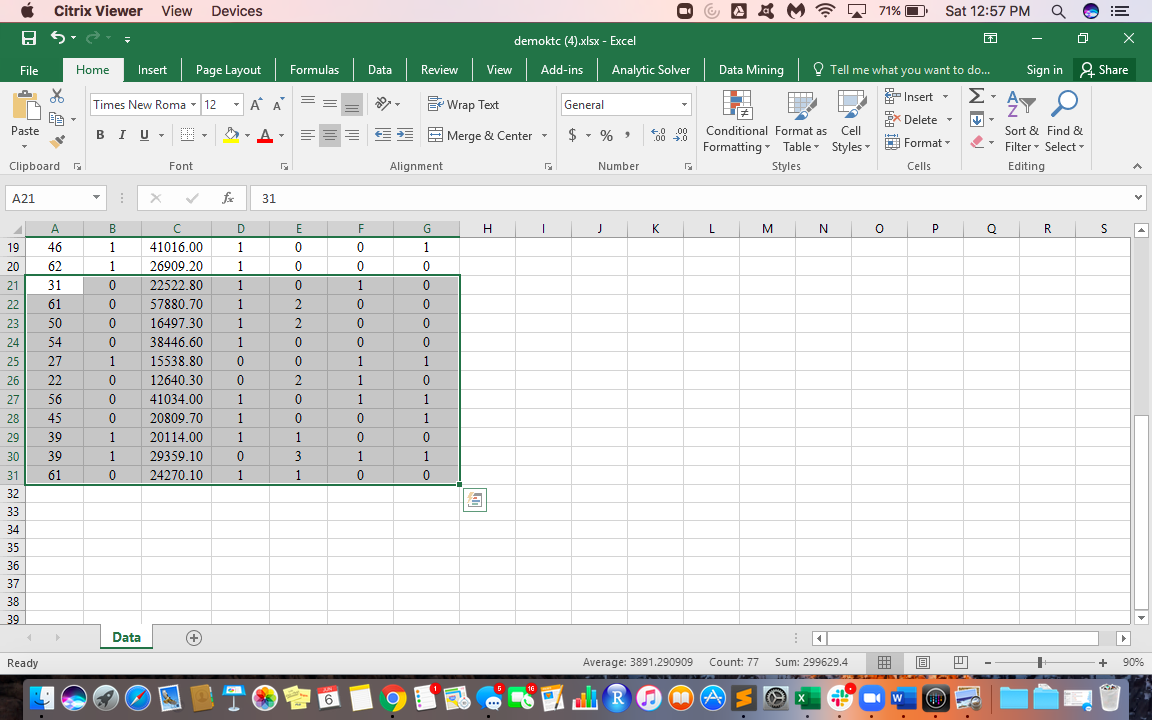Set Align Left for the cells

coord(308,135)
